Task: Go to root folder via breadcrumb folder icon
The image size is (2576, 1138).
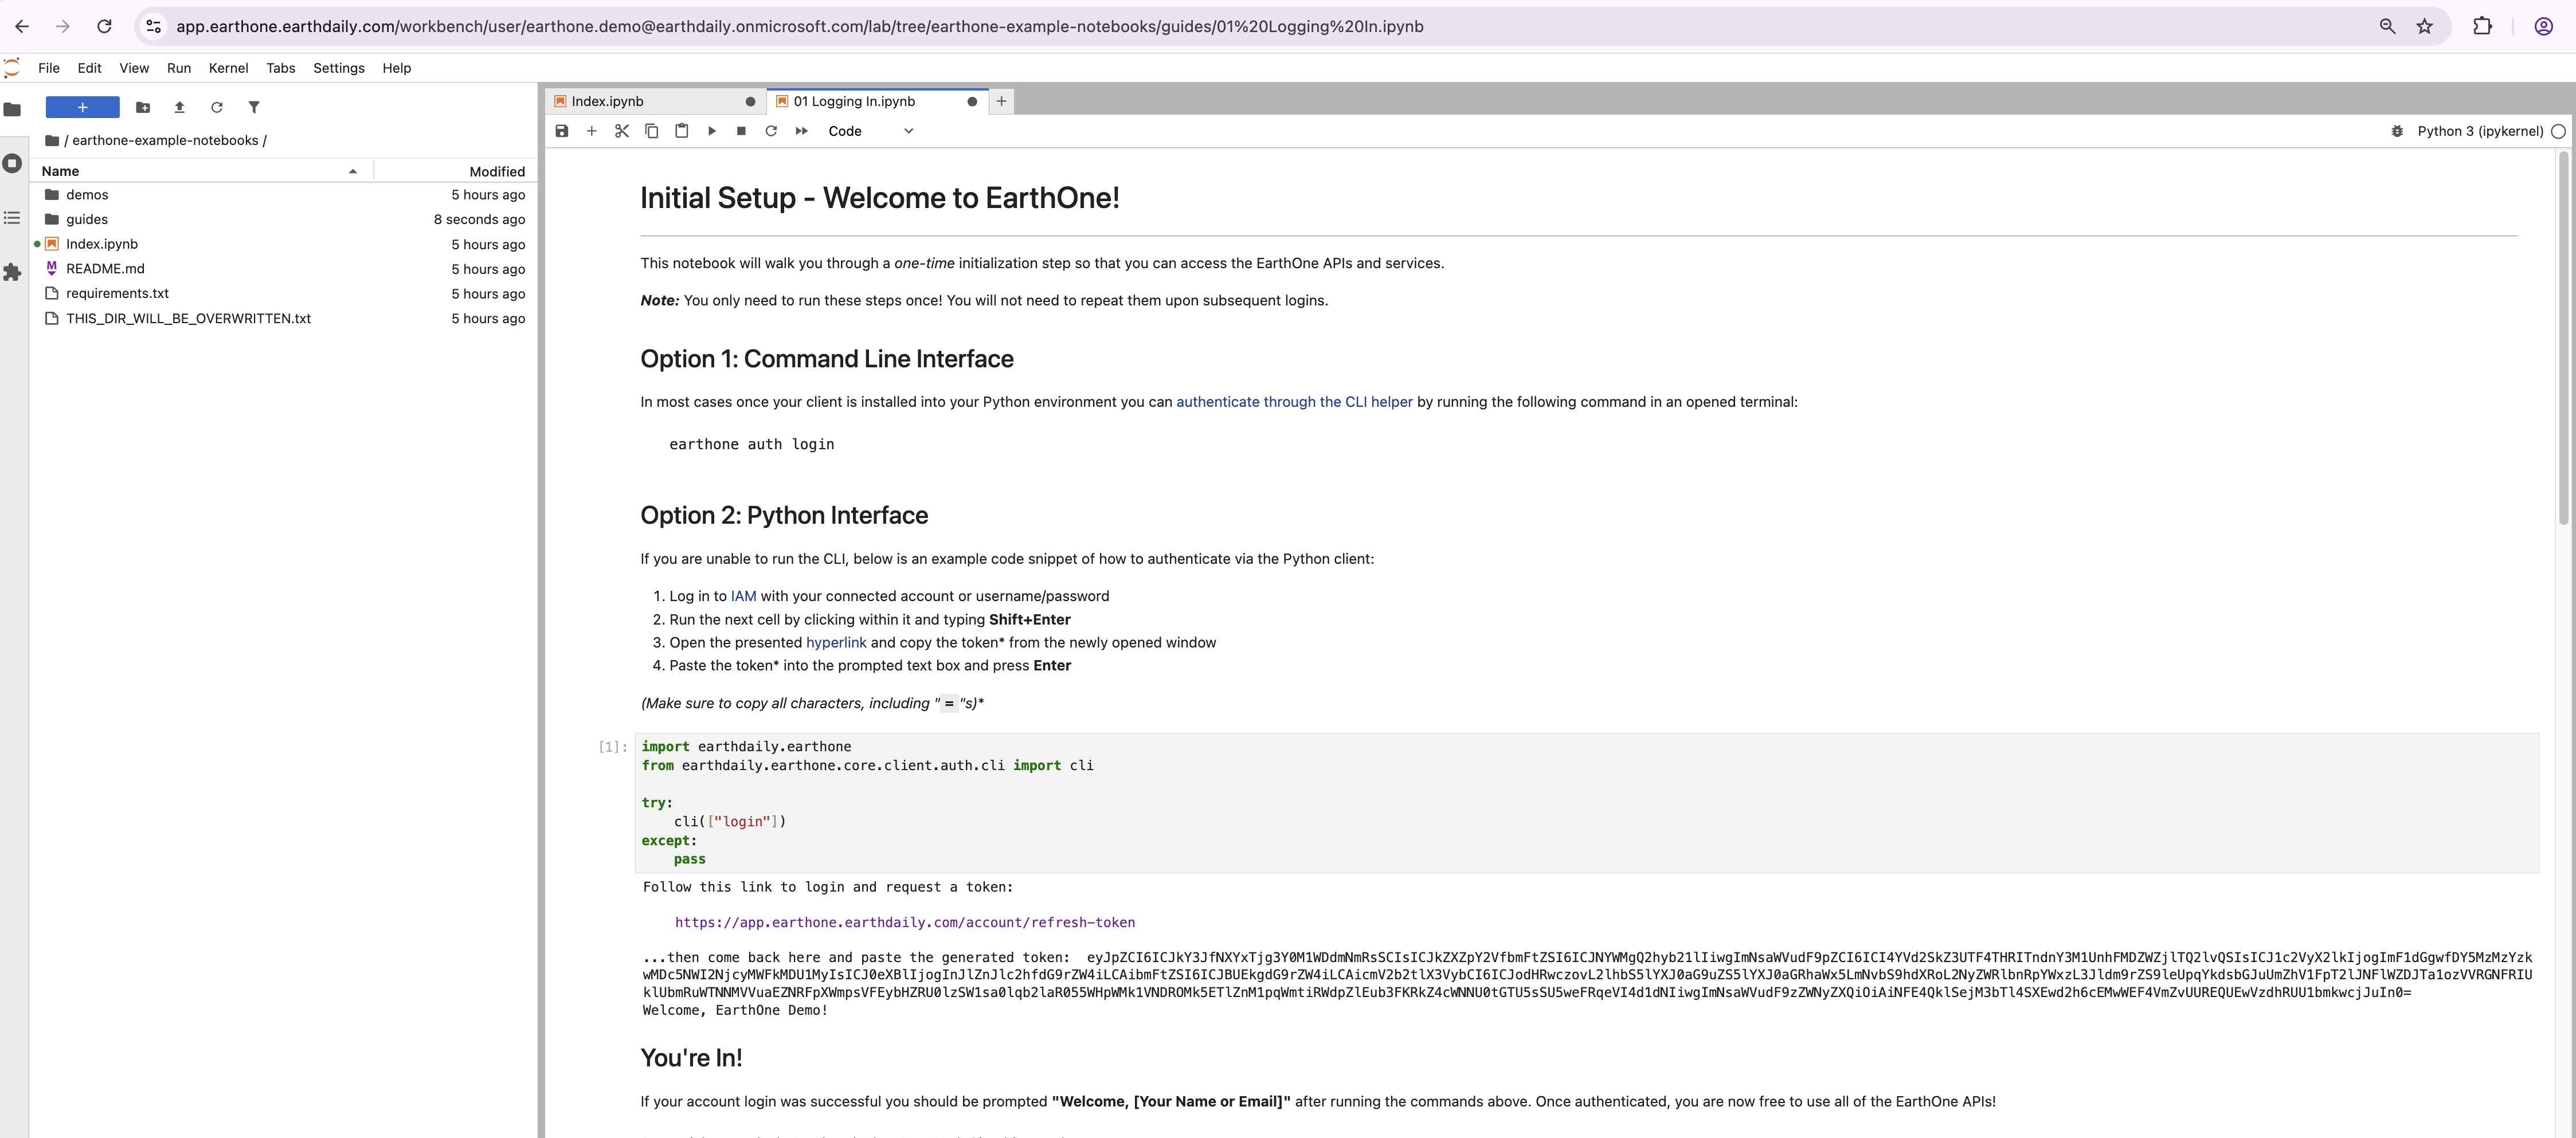Action: [x=52, y=140]
